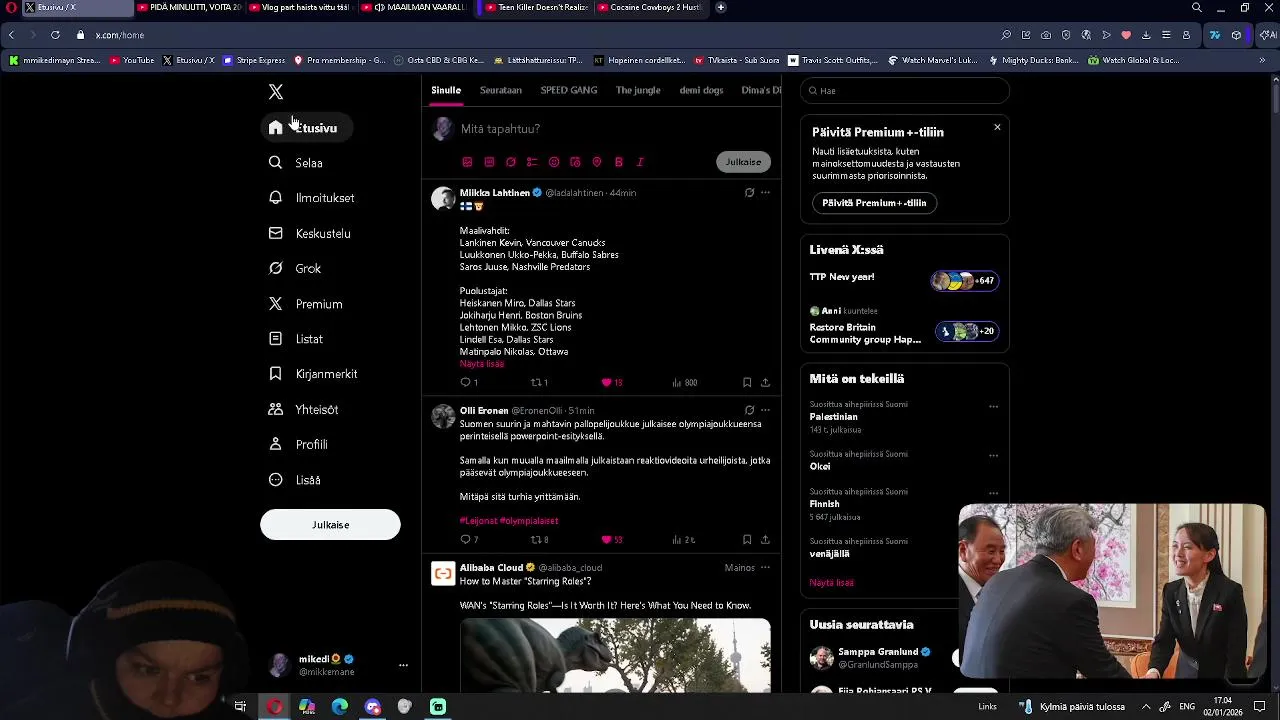Viewport: 1280px width, 720px height.
Task: Expand Lisää more menu in sidebar
Action: [295, 480]
